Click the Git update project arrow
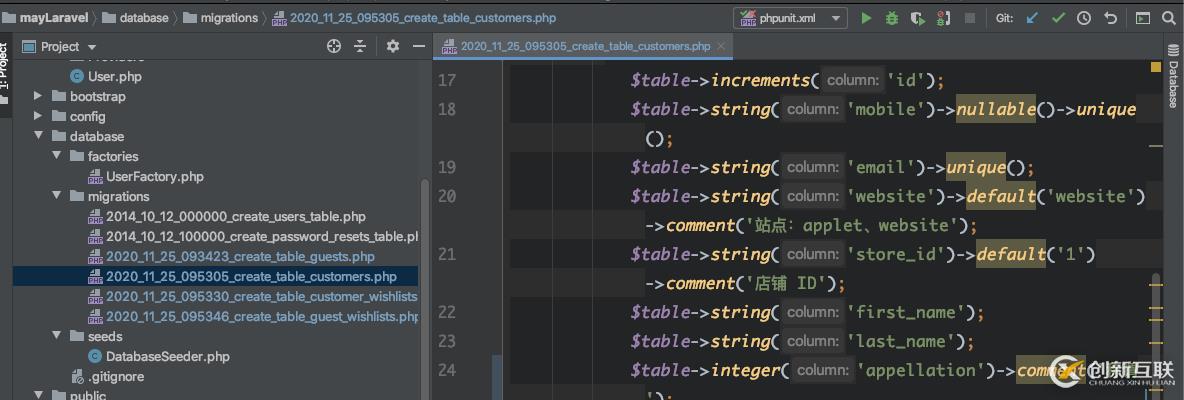Image resolution: width=1184 pixels, height=400 pixels. coord(1033,18)
